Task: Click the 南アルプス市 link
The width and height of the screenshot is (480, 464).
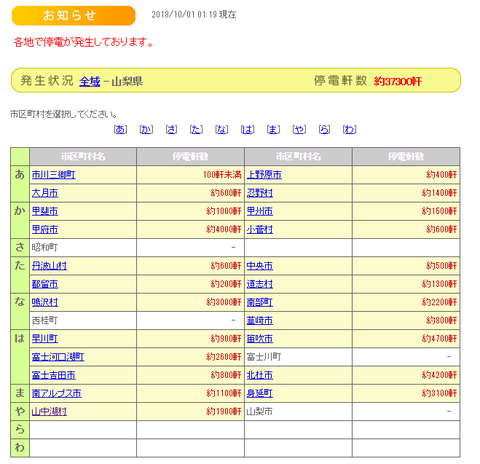Action: (x=57, y=393)
